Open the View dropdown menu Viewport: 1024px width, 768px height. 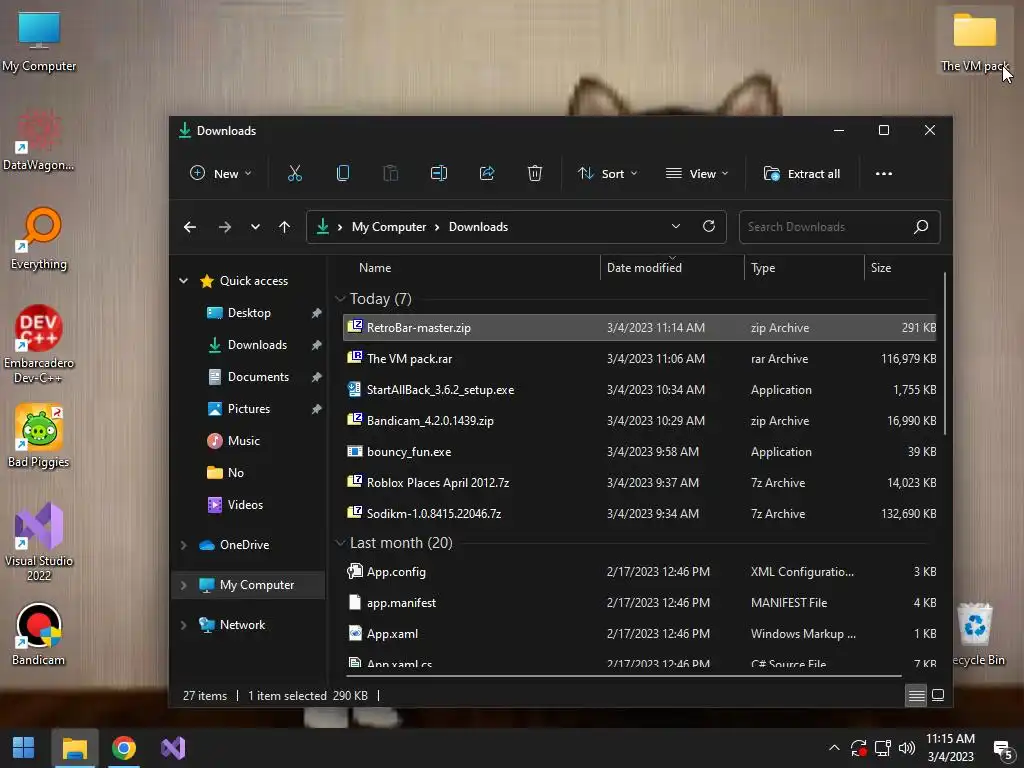tap(697, 174)
